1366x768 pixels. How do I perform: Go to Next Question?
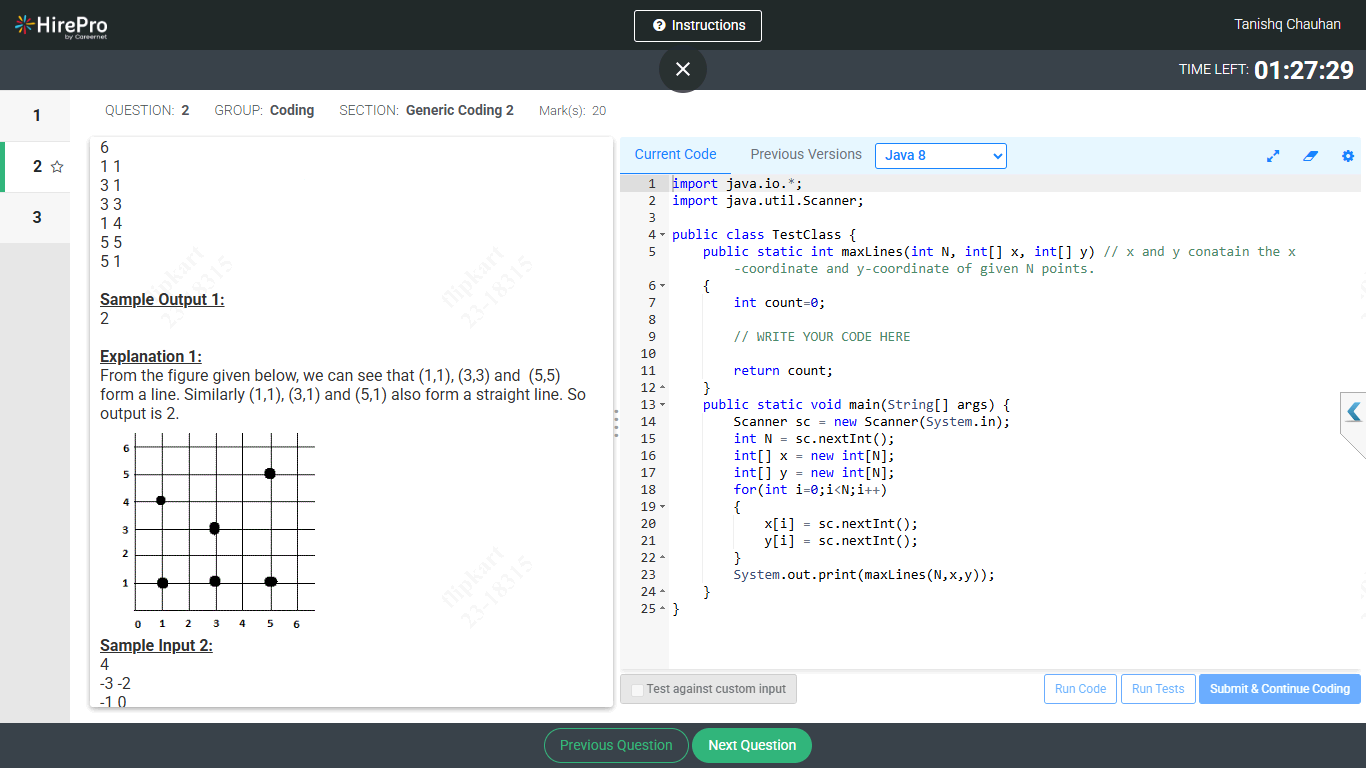[752, 745]
